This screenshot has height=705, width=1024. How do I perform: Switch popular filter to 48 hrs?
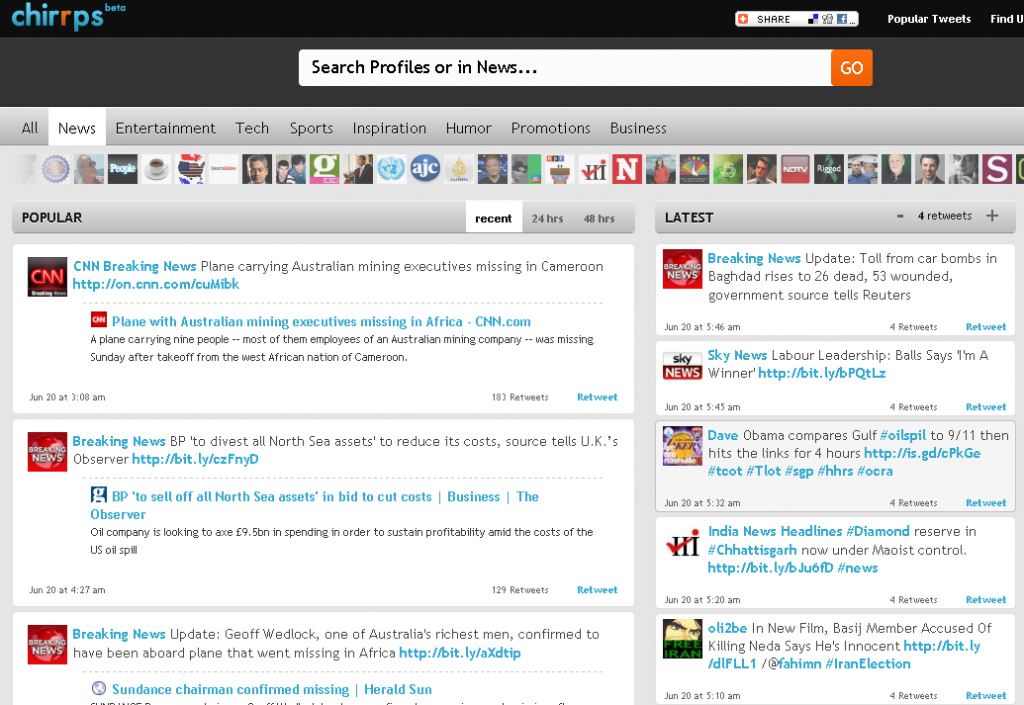point(599,218)
